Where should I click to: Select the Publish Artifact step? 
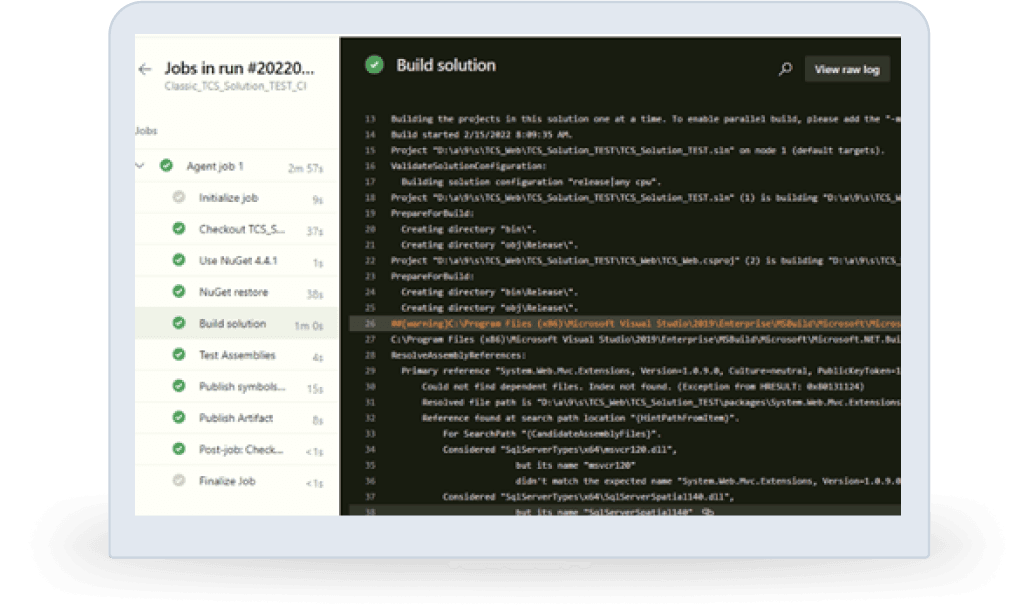235,418
